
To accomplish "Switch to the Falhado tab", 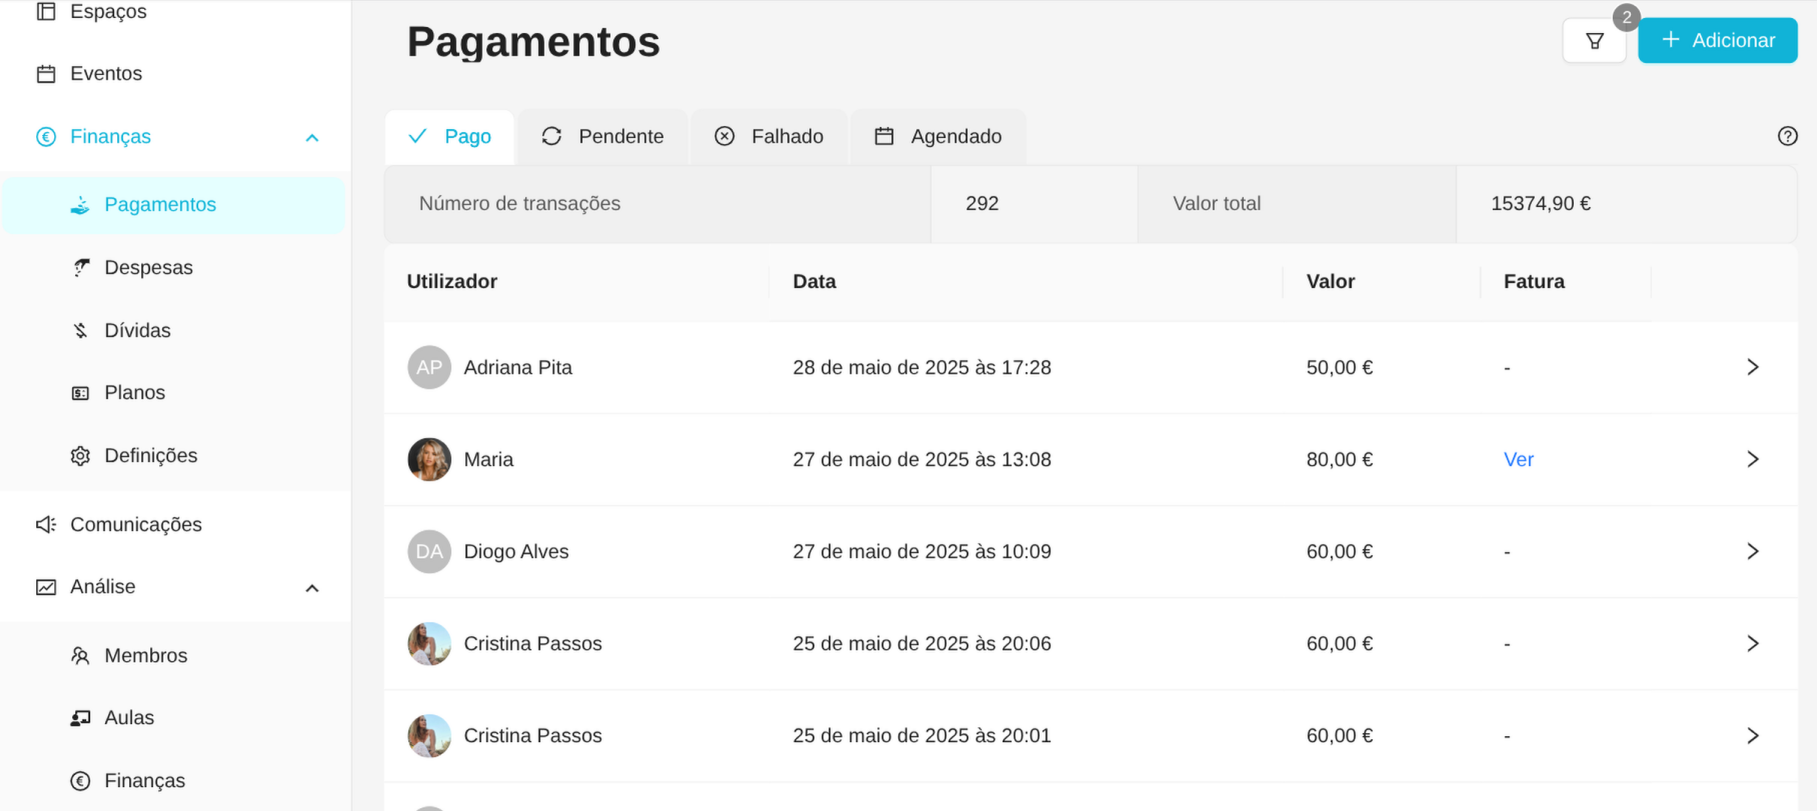I will click(769, 136).
